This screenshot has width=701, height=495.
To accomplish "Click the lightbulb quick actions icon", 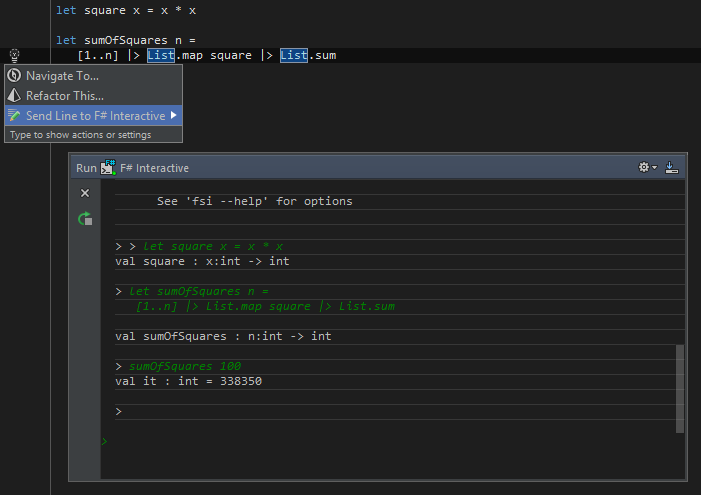I will 14,55.
